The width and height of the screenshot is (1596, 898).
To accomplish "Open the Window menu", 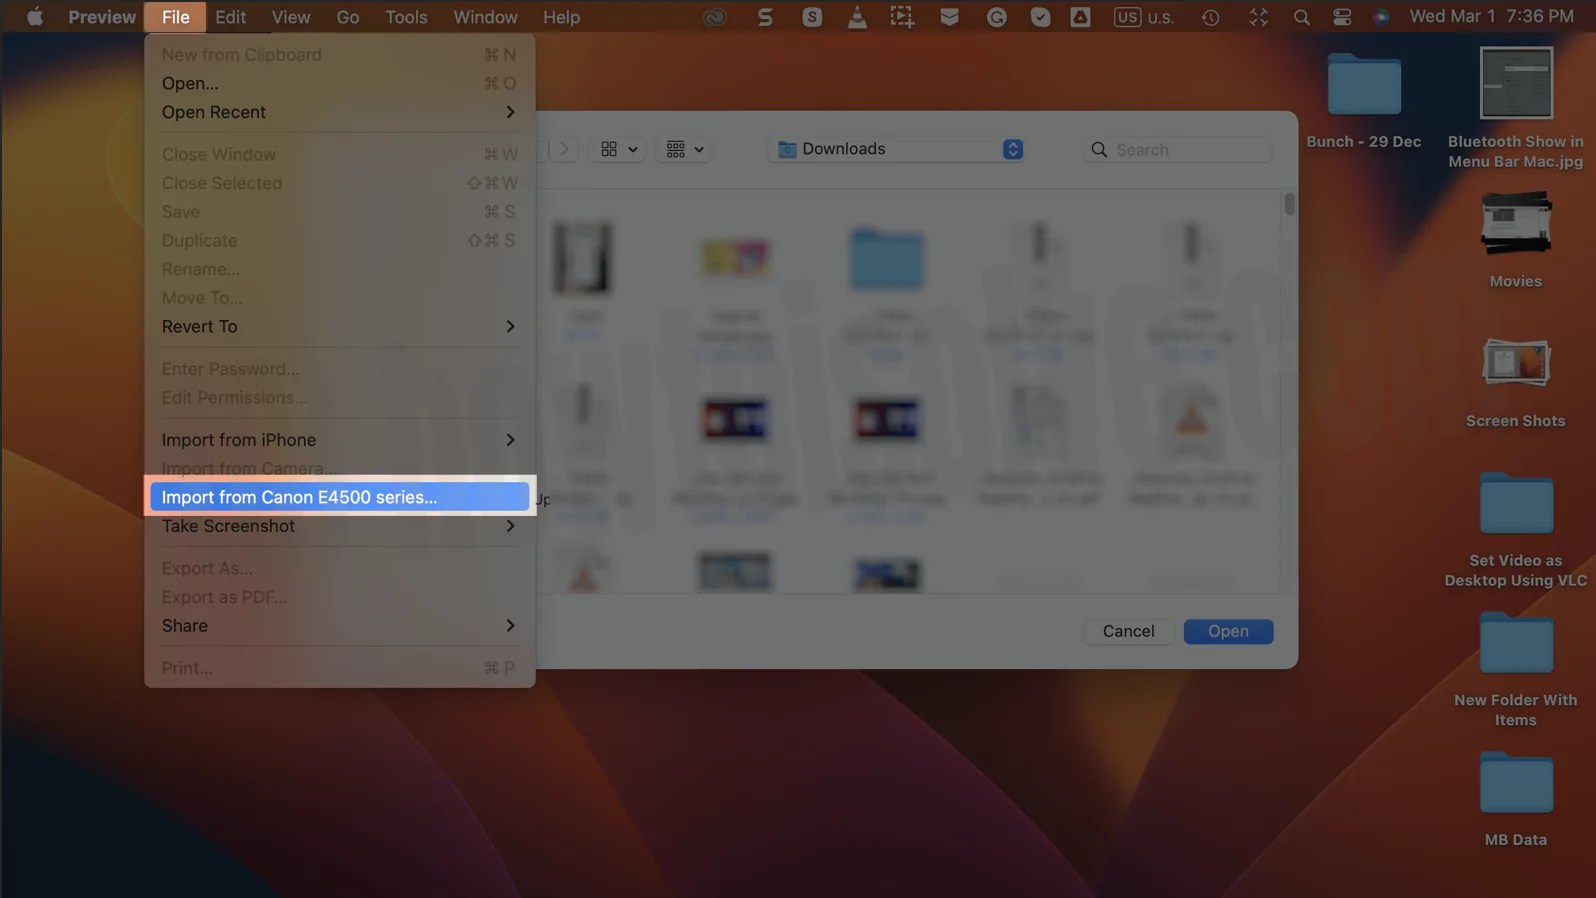I will [x=485, y=17].
